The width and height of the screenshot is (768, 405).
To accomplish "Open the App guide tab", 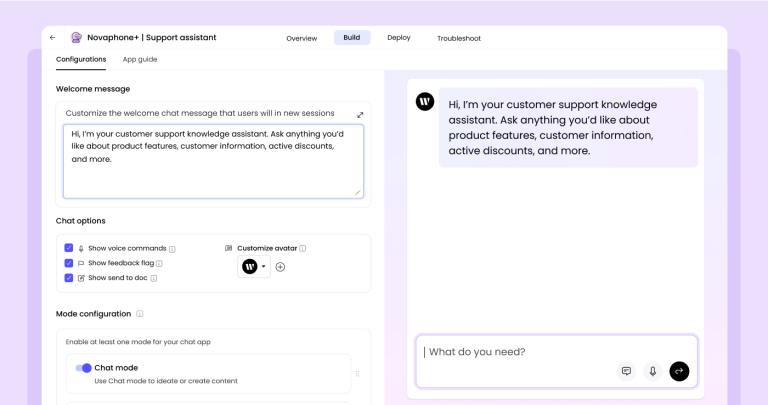I will pyautogui.click(x=140, y=59).
